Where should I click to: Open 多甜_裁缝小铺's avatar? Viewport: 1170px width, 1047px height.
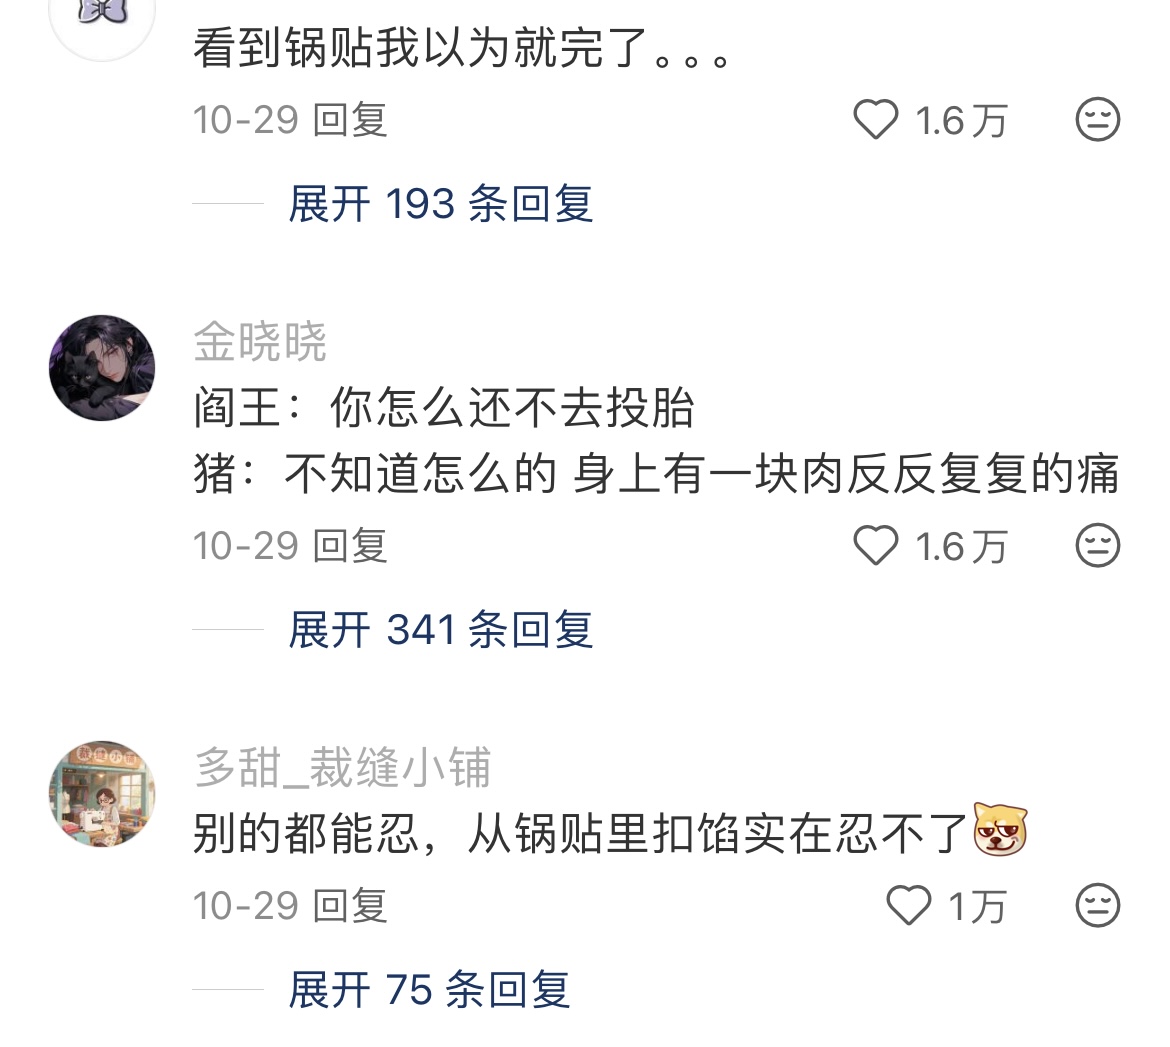coord(102,793)
